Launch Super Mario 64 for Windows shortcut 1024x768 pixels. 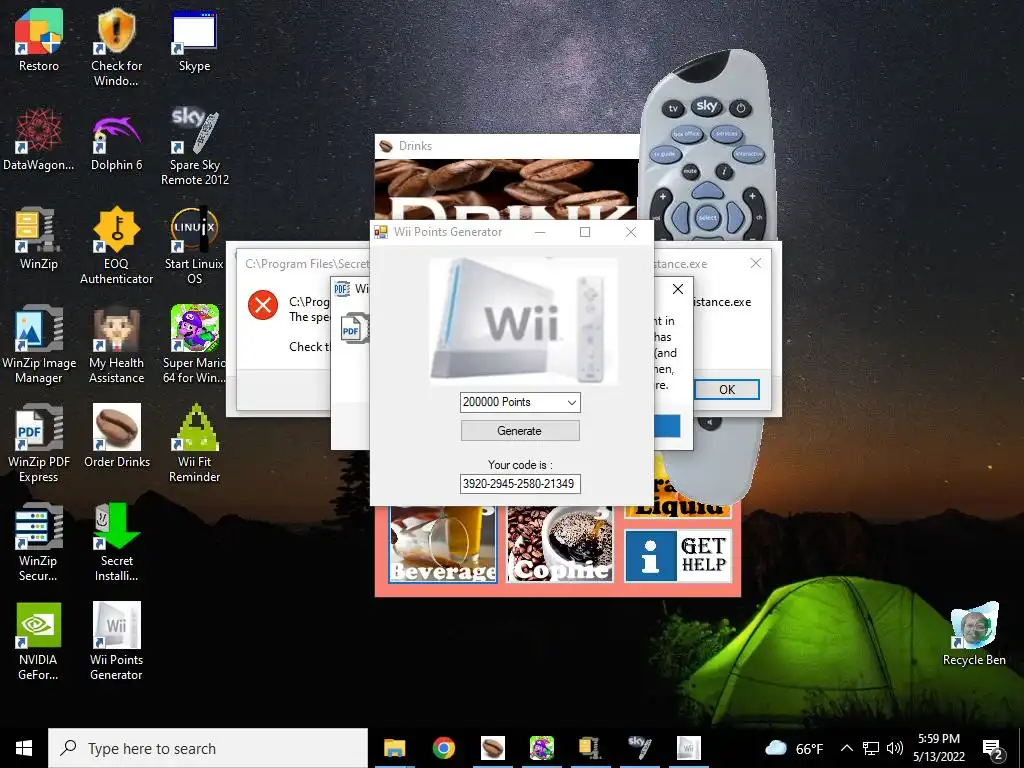[194, 345]
